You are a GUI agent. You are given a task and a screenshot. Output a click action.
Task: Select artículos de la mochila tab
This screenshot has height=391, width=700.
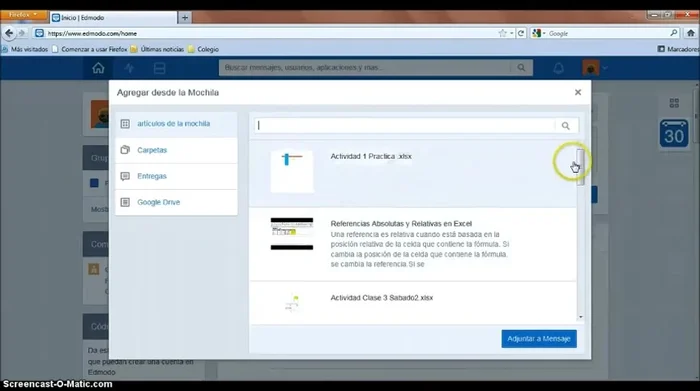(x=176, y=124)
